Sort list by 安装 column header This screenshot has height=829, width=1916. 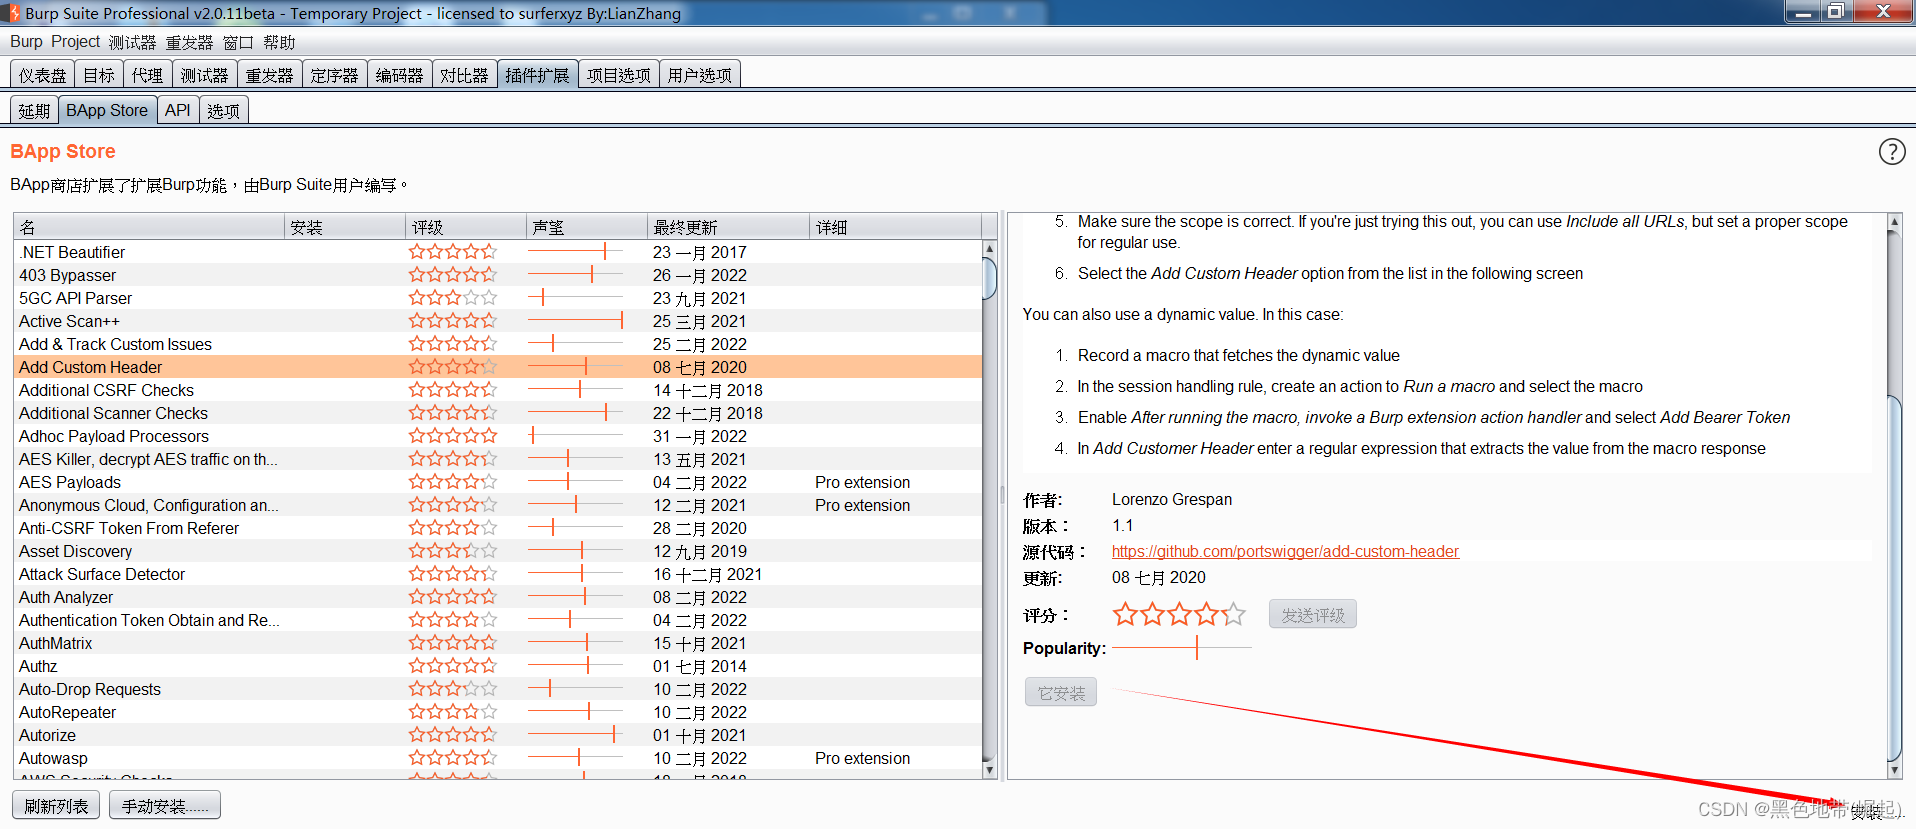tap(345, 227)
